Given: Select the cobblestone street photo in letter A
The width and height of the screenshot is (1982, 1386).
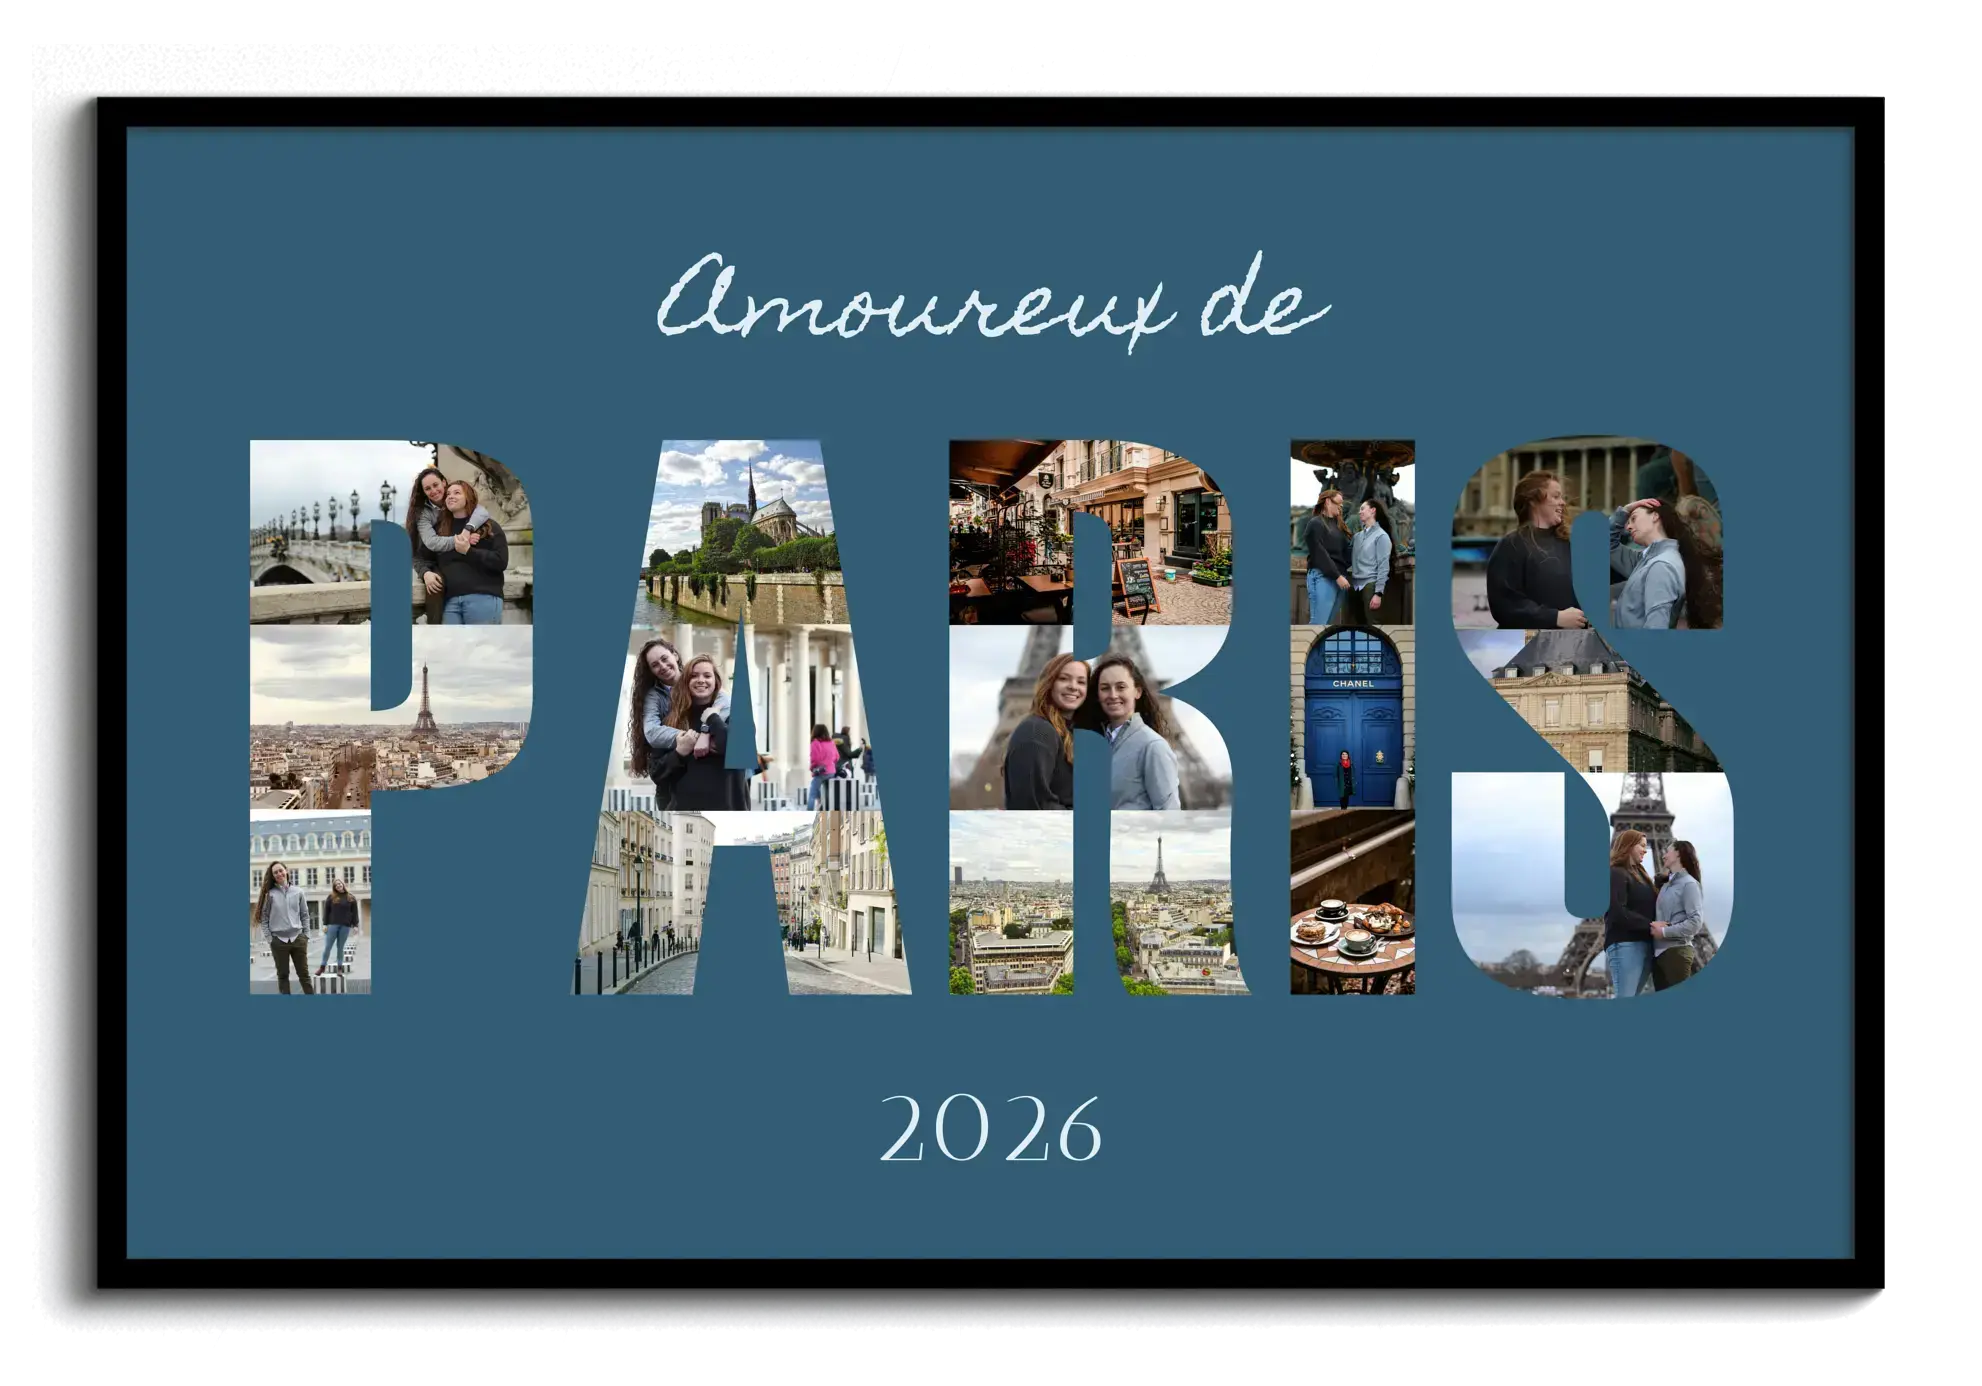Looking at the screenshot, I should (741, 902).
